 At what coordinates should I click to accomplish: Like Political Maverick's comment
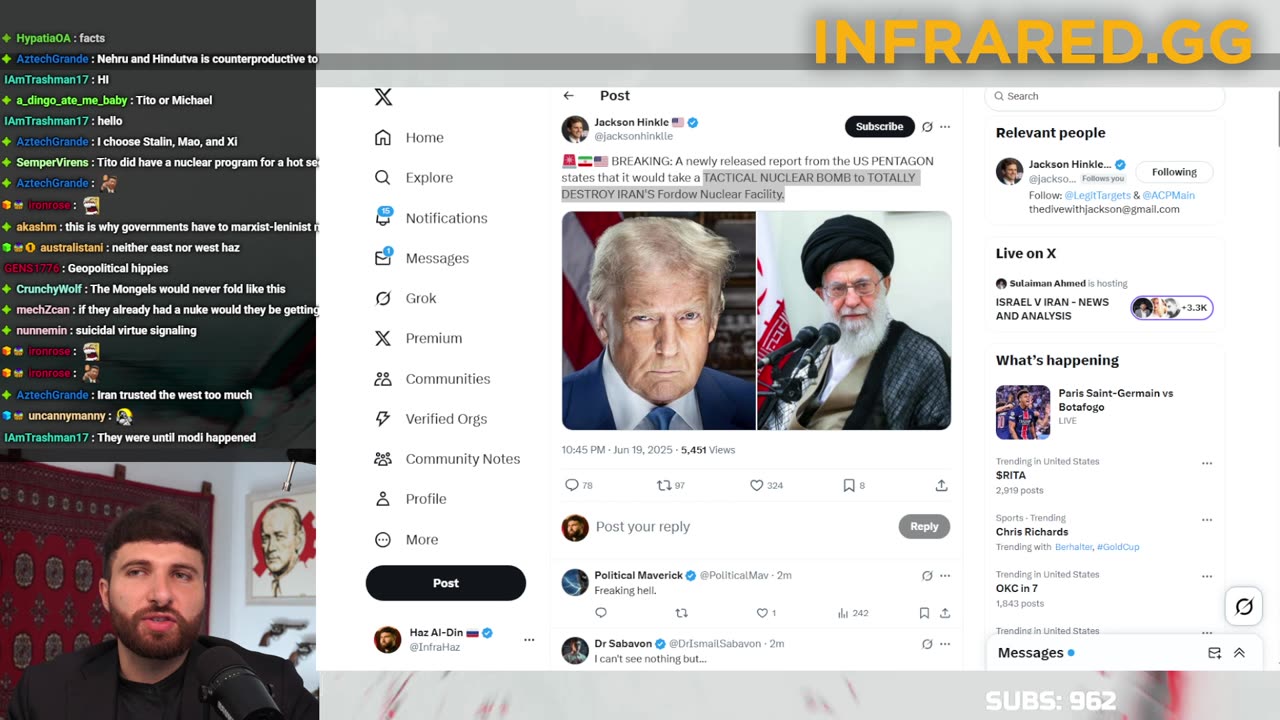(762, 613)
